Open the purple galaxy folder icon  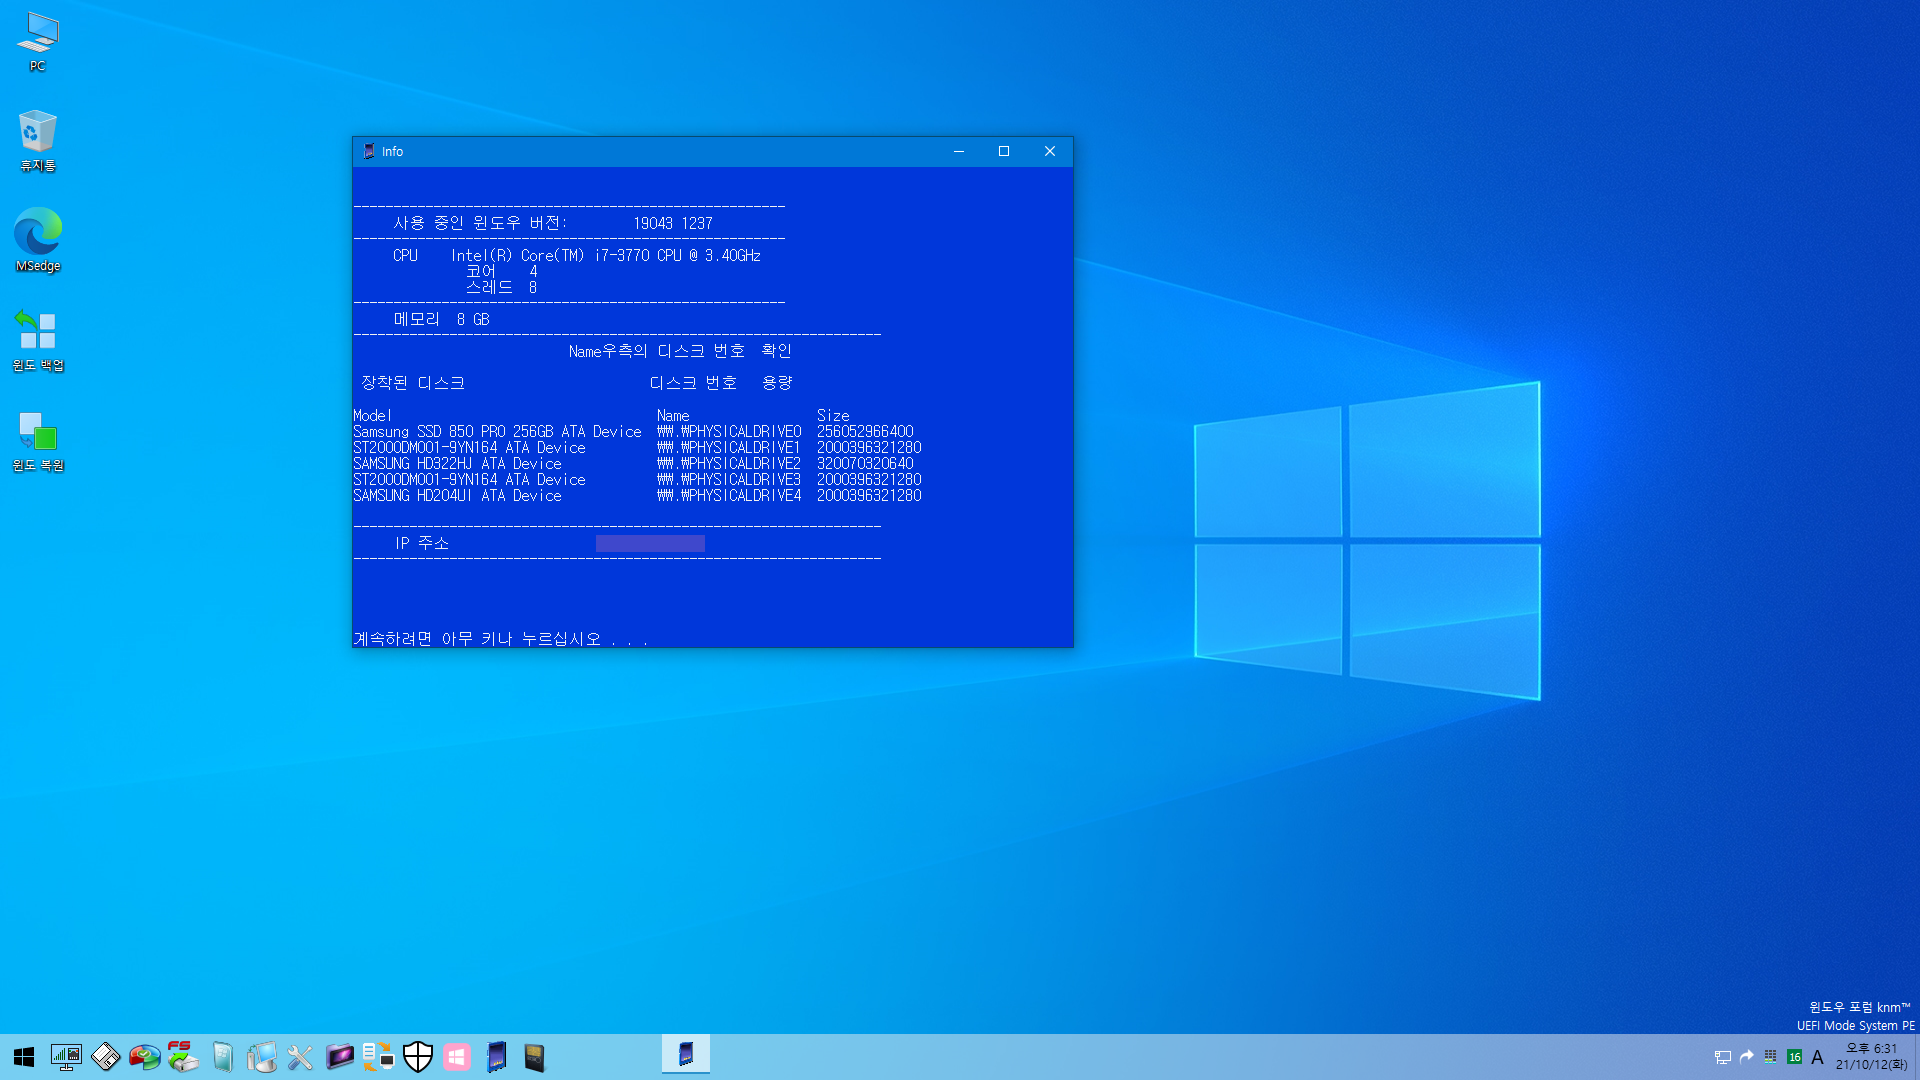pyautogui.click(x=340, y=1057)
